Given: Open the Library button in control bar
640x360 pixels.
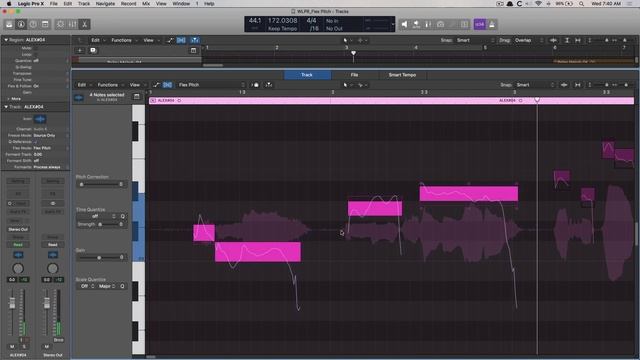Looking at the screenshot, I should click(9, 24).
